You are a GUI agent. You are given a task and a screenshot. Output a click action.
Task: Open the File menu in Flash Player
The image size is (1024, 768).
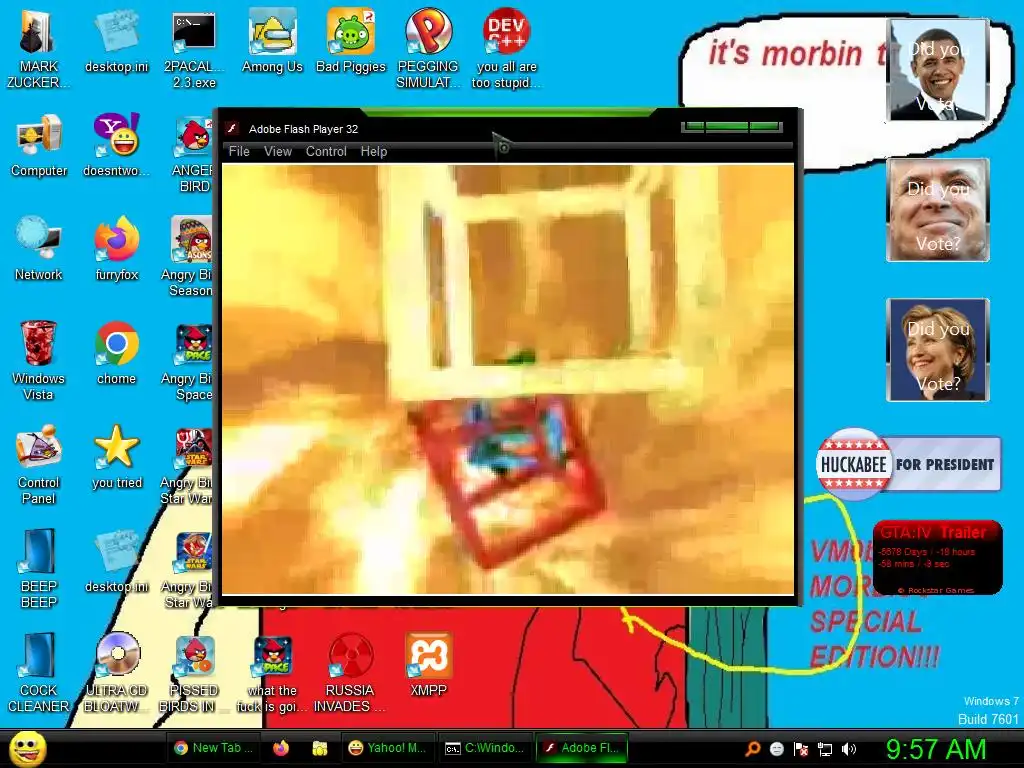239,152
